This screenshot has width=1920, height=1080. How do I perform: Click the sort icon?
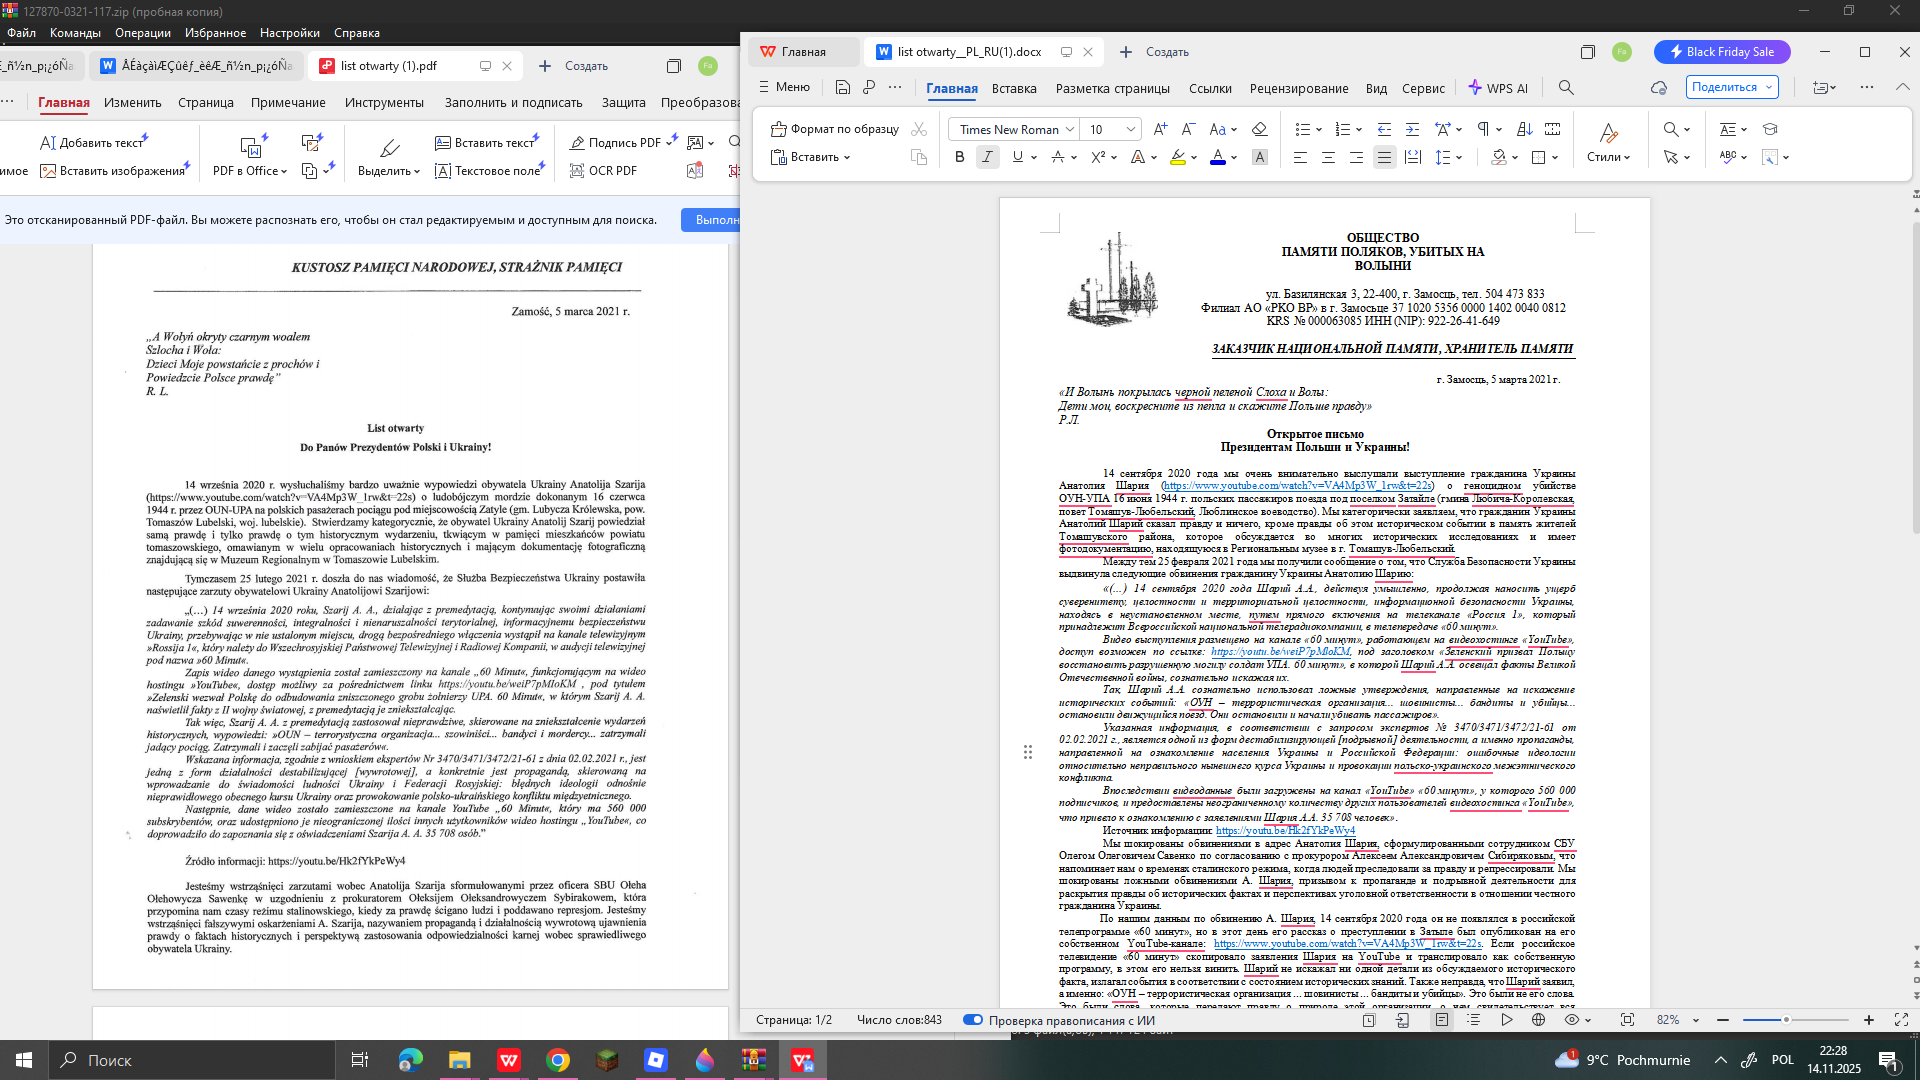point(1524,129)
